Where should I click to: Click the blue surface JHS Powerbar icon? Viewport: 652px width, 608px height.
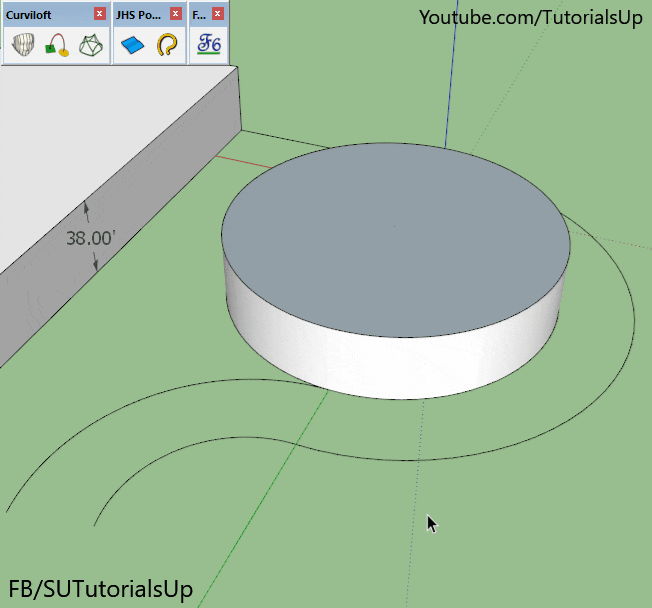[x=132, y=44]
